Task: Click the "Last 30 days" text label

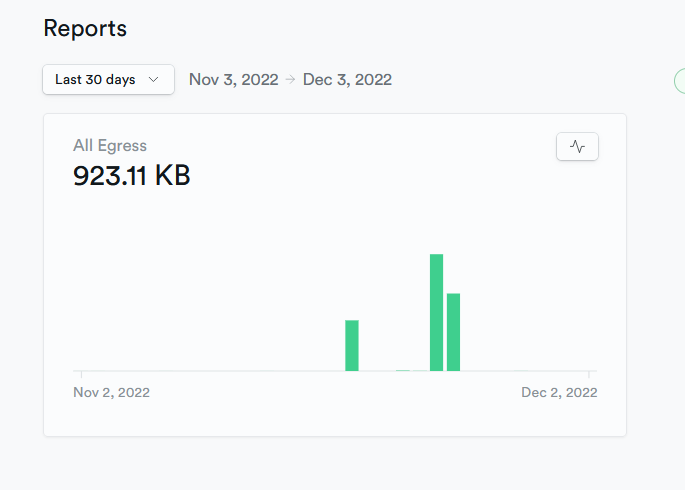Action: 95,80
